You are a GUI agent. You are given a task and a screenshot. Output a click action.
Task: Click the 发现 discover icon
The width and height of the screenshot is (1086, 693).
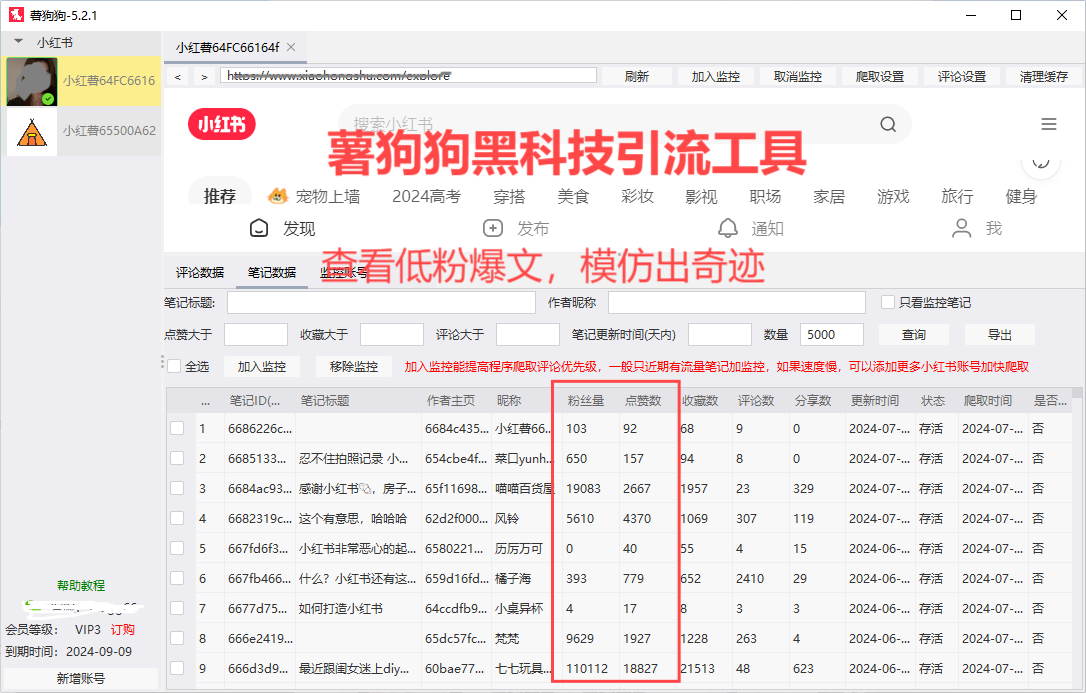pyautogui.click(x=260, y=228)
